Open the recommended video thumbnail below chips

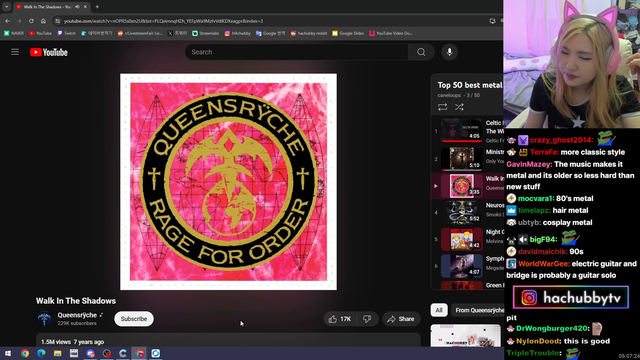pyautogui.click(x=466, y=336)
